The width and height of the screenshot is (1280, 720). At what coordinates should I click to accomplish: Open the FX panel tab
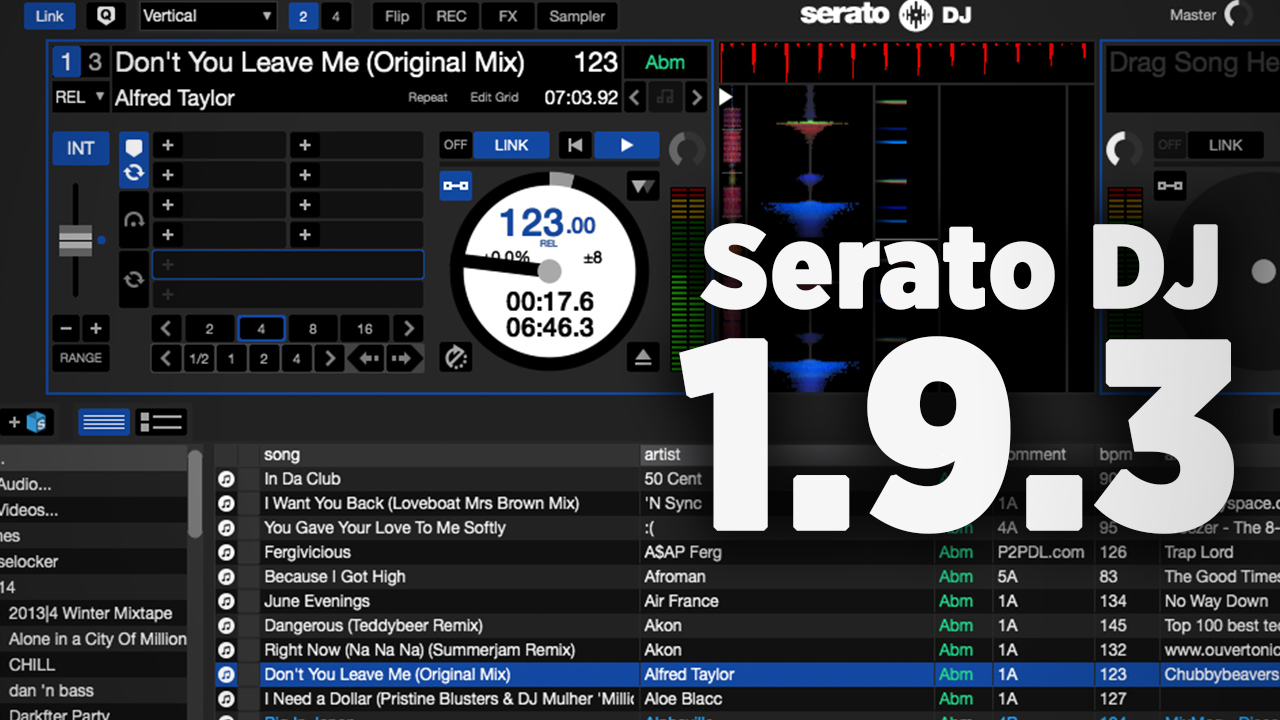(508, 16)
